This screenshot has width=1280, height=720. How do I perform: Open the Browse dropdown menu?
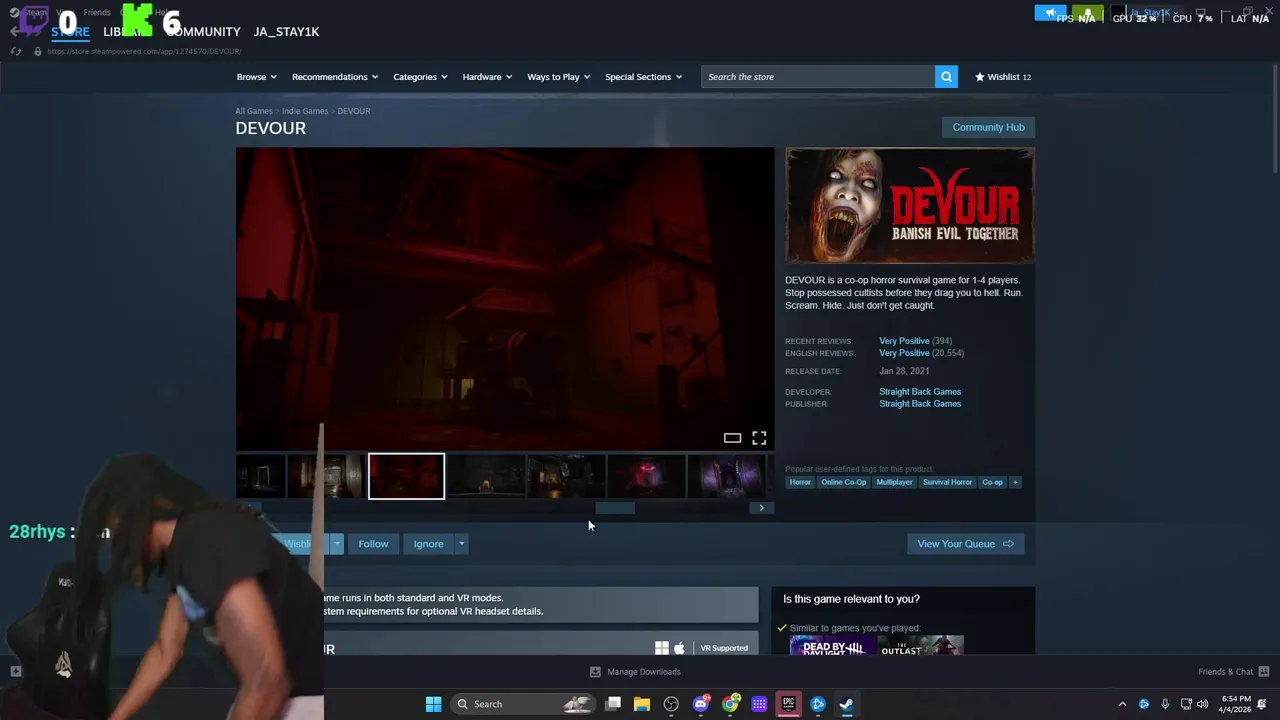coord(256,77)
